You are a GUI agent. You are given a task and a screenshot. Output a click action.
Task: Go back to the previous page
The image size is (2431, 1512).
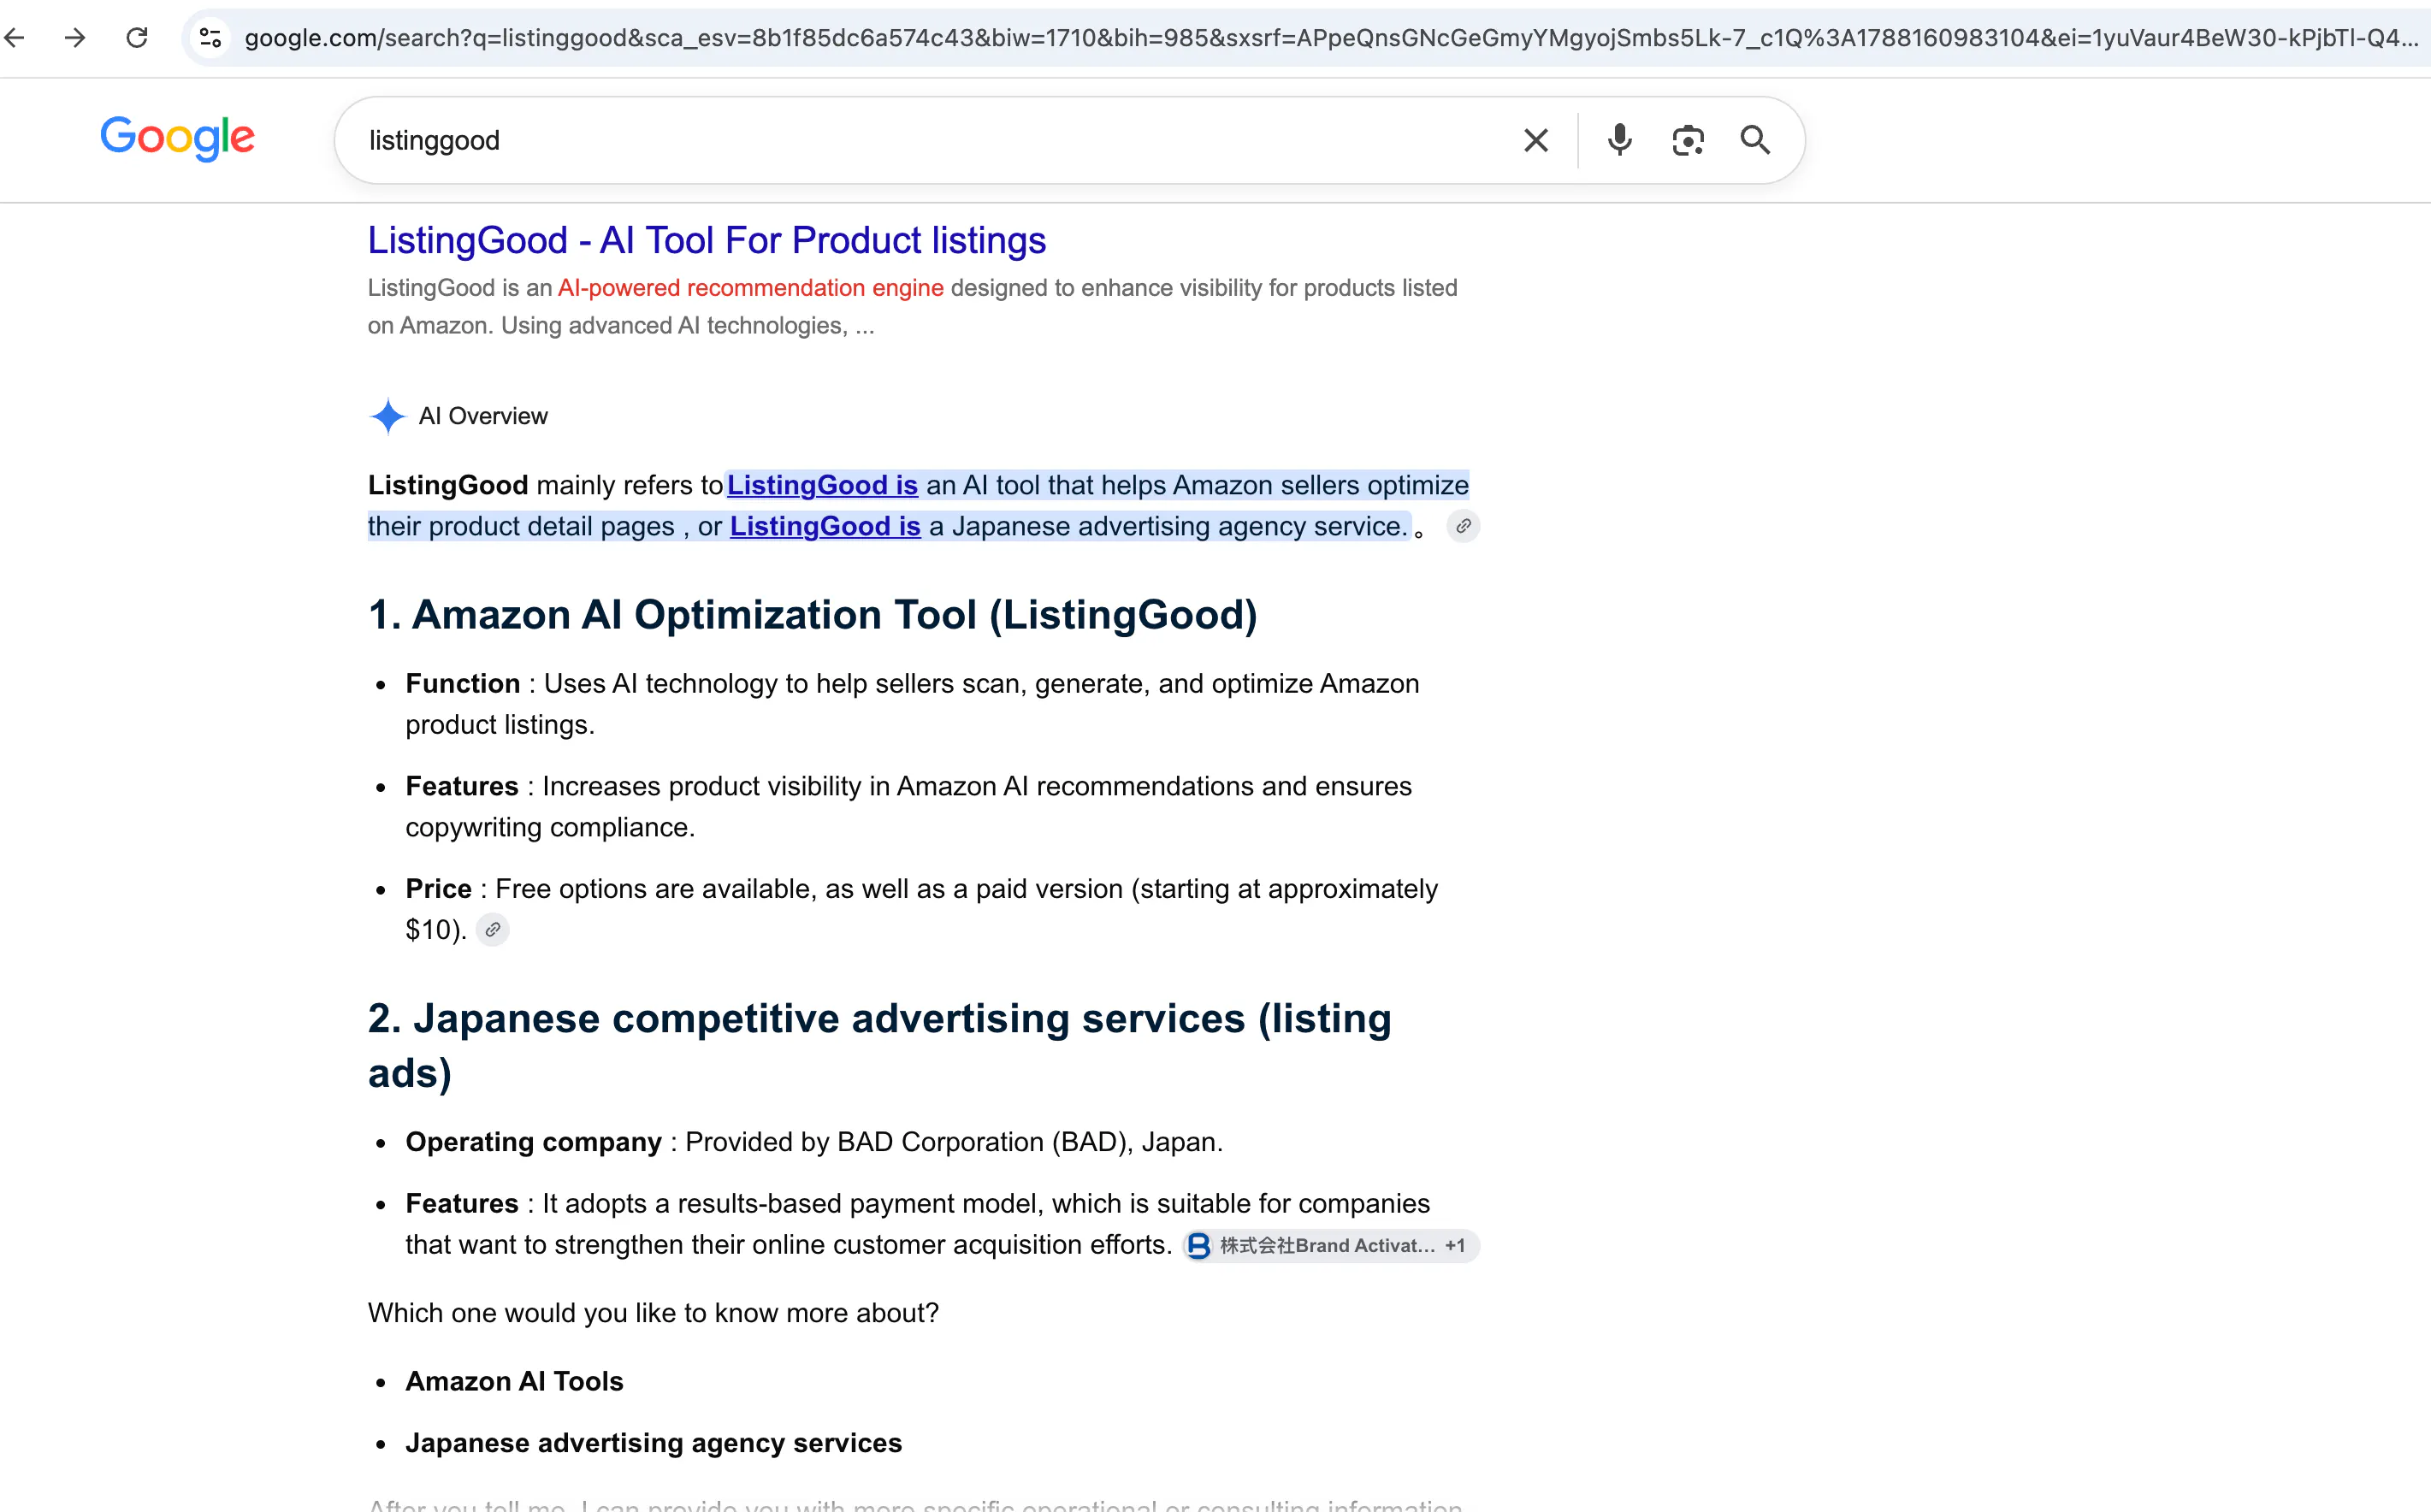[x=14, y=38]
